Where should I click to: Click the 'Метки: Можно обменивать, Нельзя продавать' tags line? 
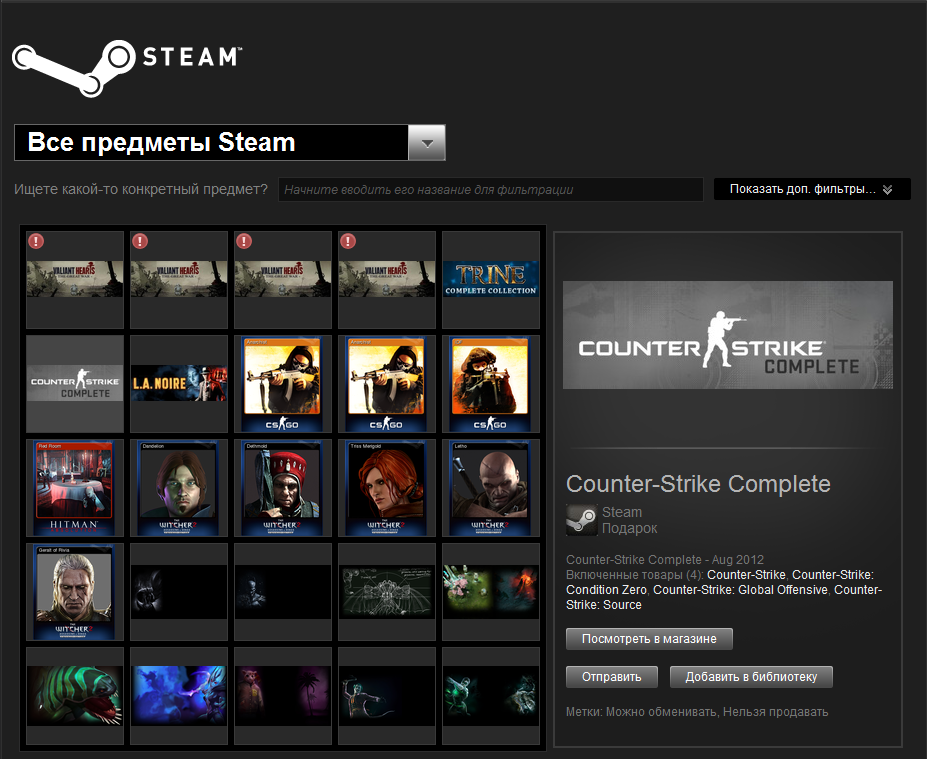[697, 712]
